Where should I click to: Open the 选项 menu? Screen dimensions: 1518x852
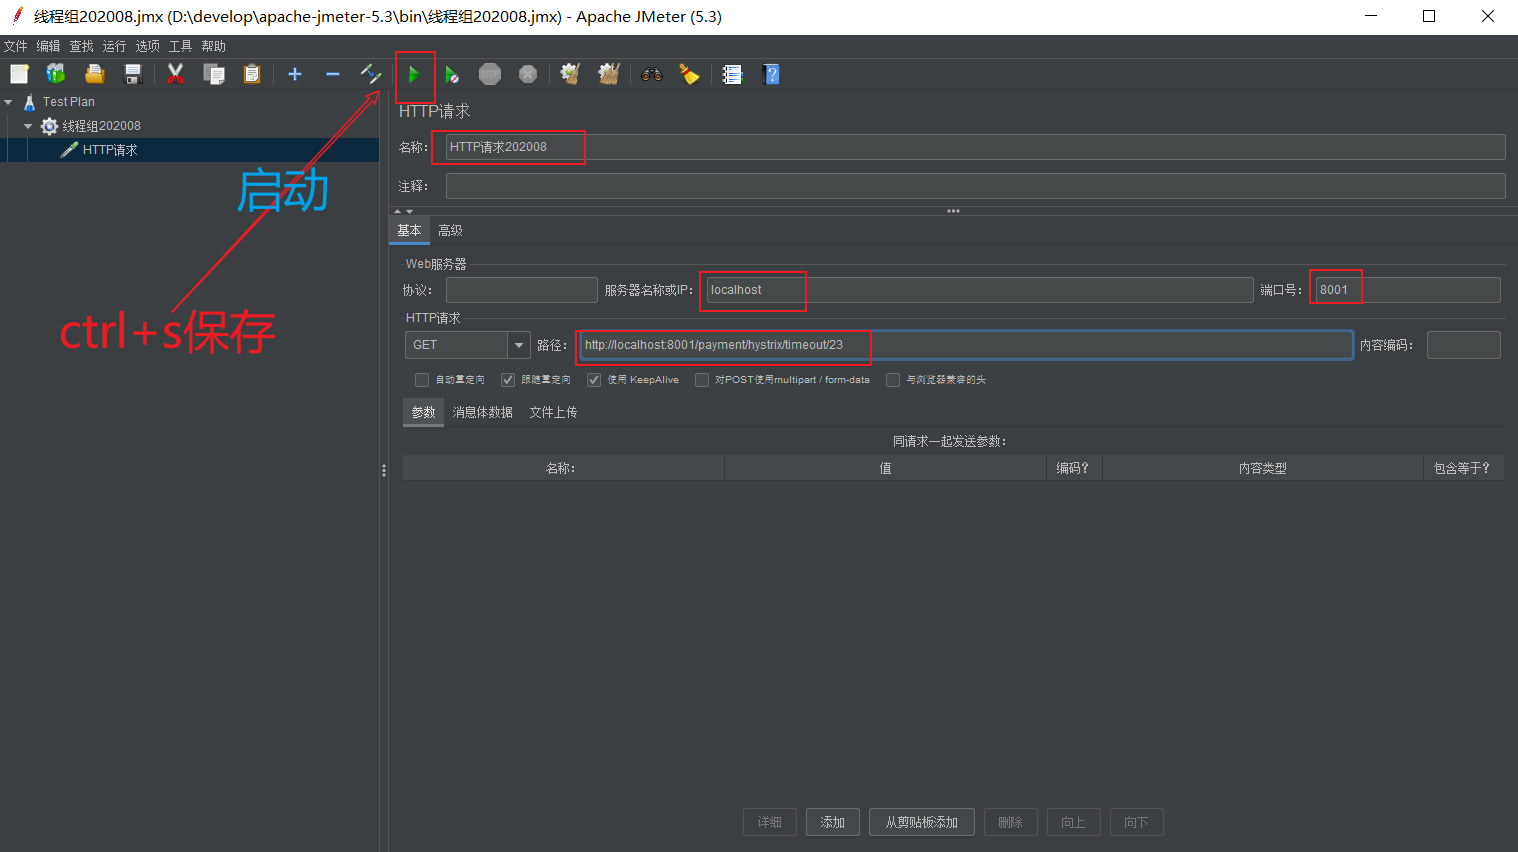click(x=148, y=46)
